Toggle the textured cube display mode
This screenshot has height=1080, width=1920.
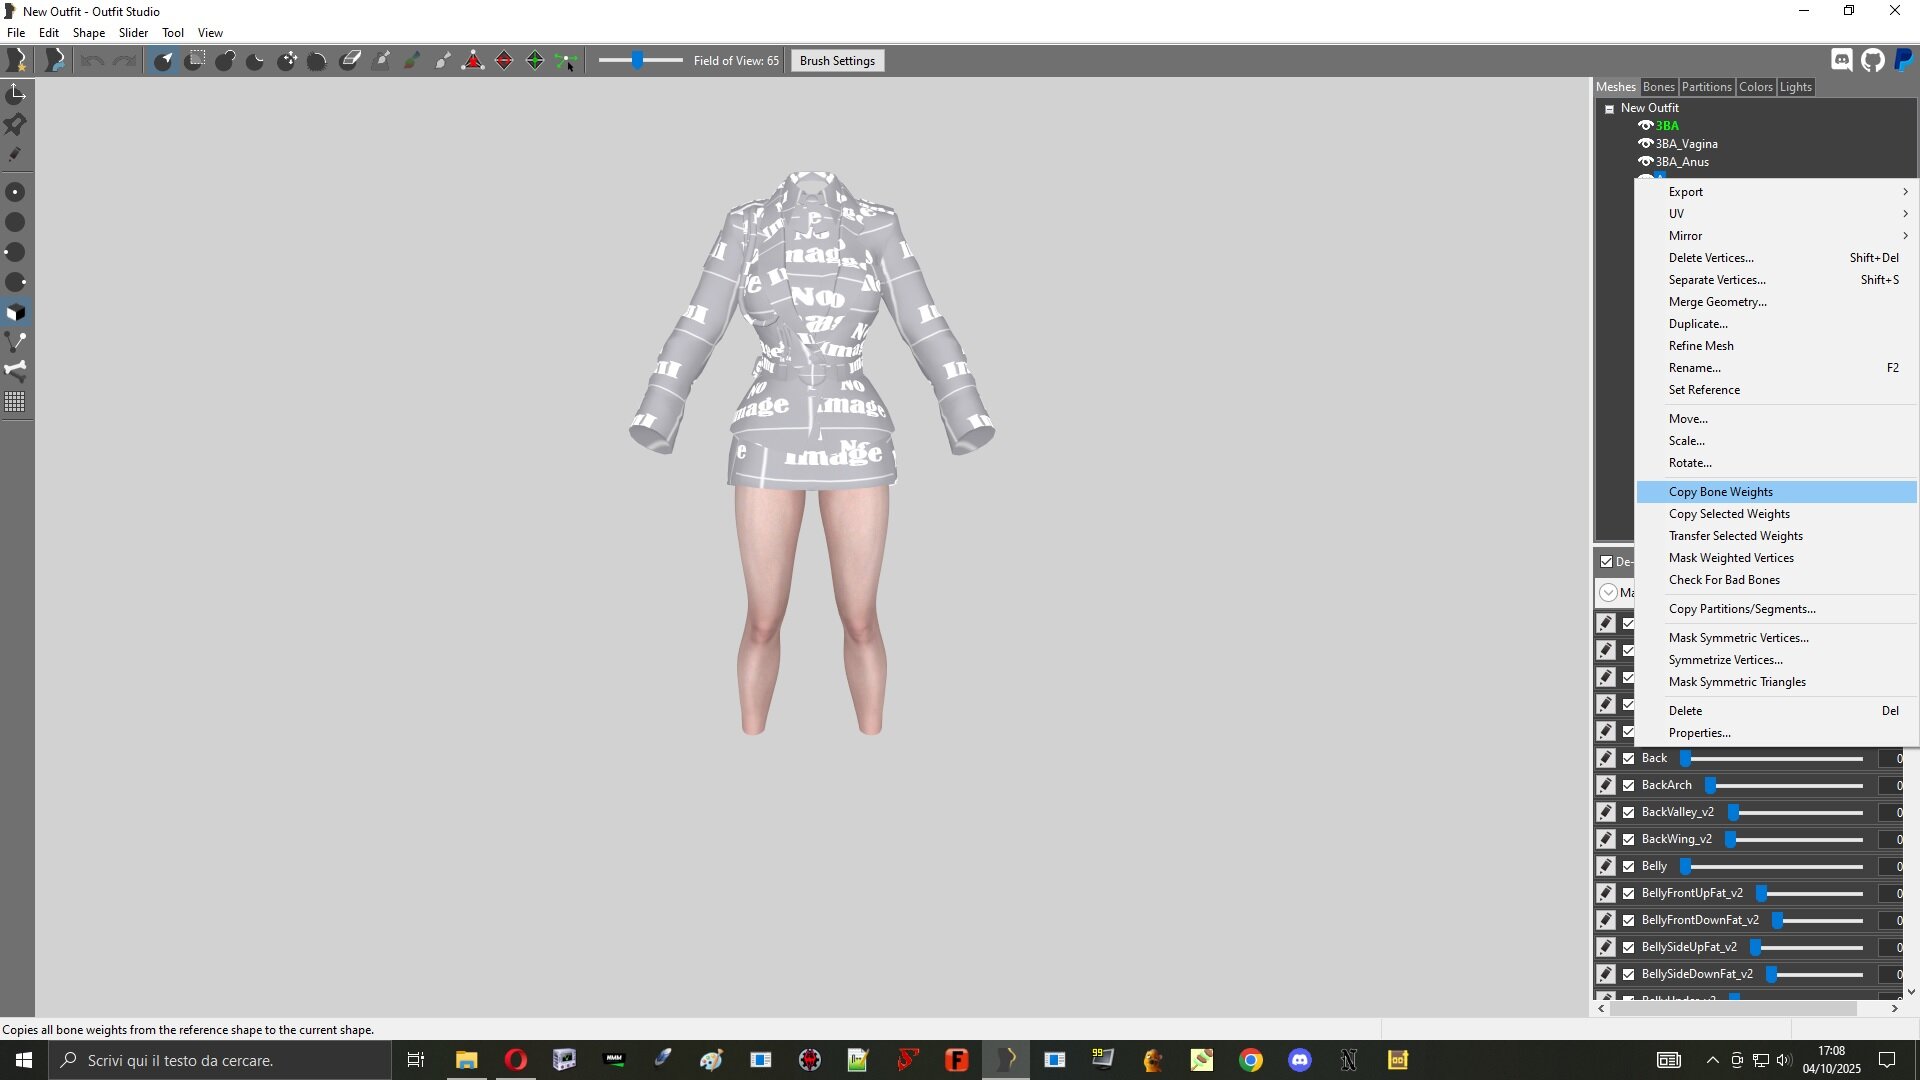point(16,312)
